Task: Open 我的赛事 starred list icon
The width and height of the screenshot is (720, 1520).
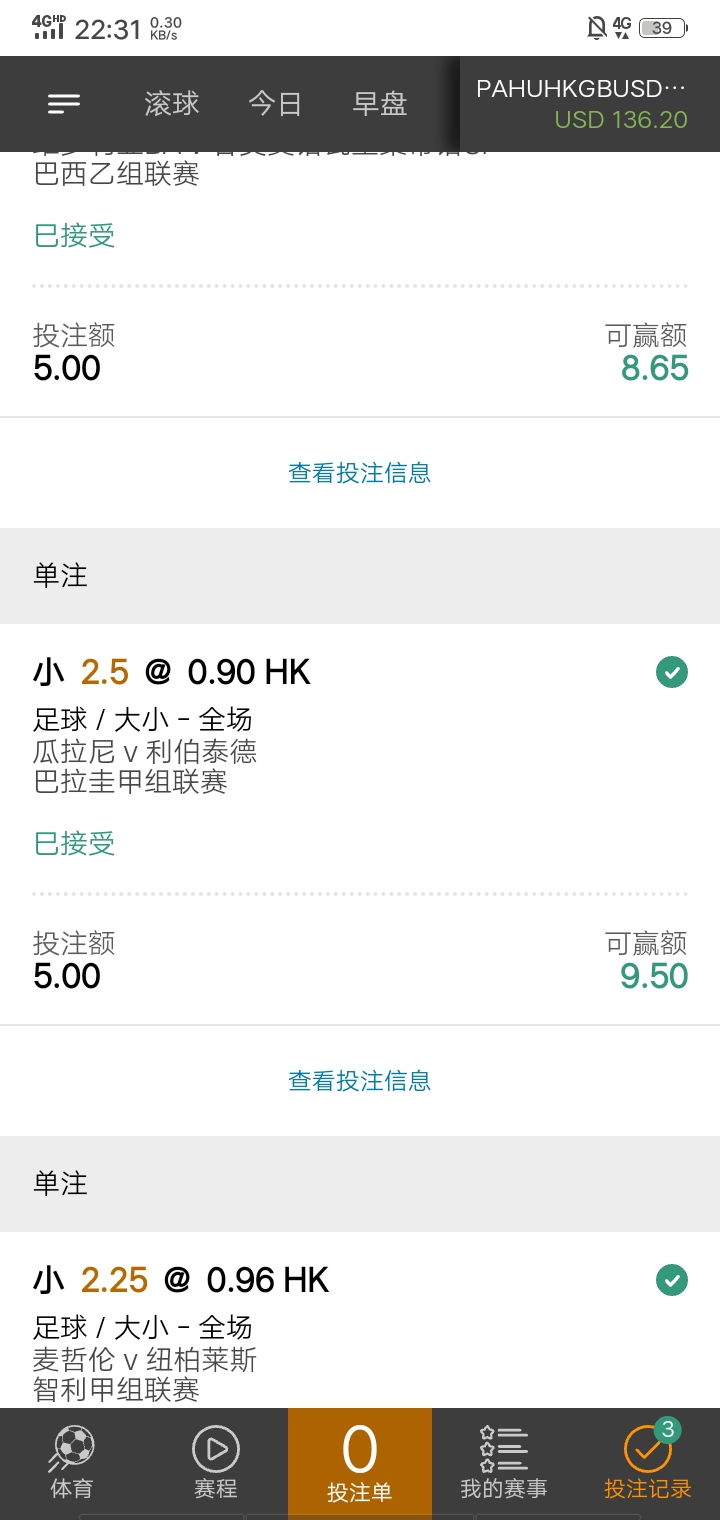Action: click(504, 1447)
